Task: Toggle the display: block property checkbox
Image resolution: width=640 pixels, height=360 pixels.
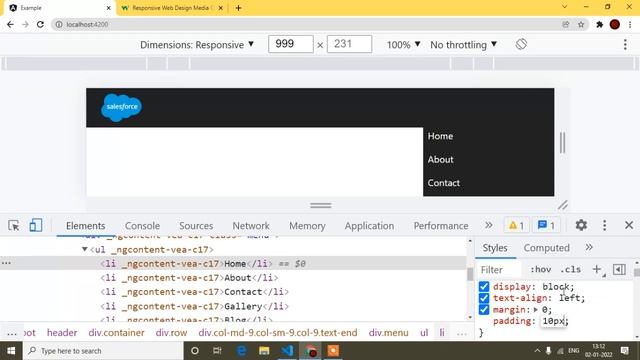Action: [x=484, y=287]
